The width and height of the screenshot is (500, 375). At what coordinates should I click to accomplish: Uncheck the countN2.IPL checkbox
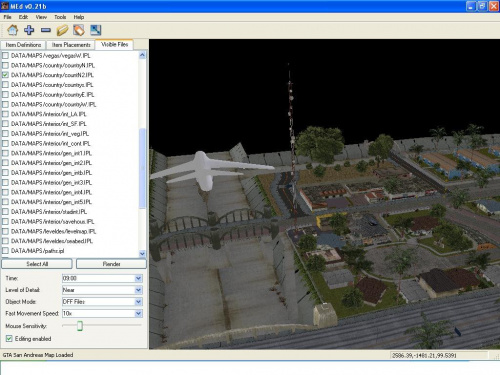[5, 75]
